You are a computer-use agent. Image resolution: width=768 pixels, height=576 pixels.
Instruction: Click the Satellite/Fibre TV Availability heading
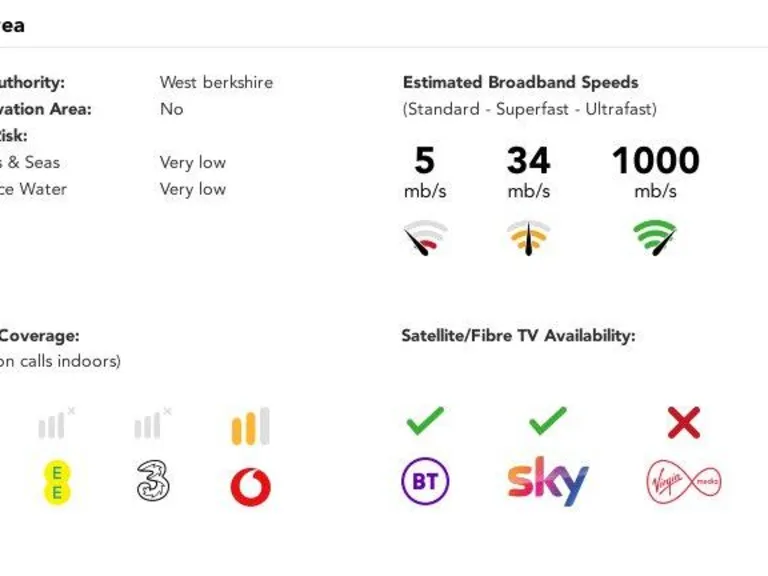pyautogui.click(x=518, y=336)
